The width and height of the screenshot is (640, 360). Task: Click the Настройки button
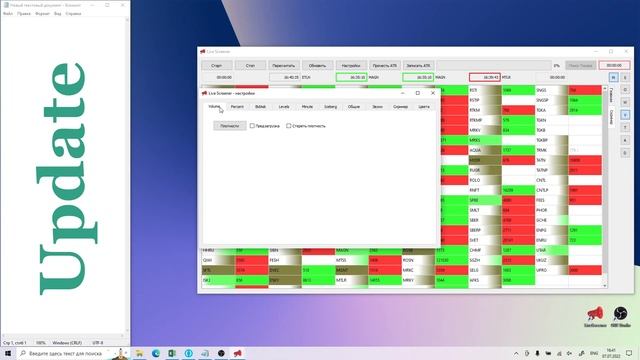point(351,65)
